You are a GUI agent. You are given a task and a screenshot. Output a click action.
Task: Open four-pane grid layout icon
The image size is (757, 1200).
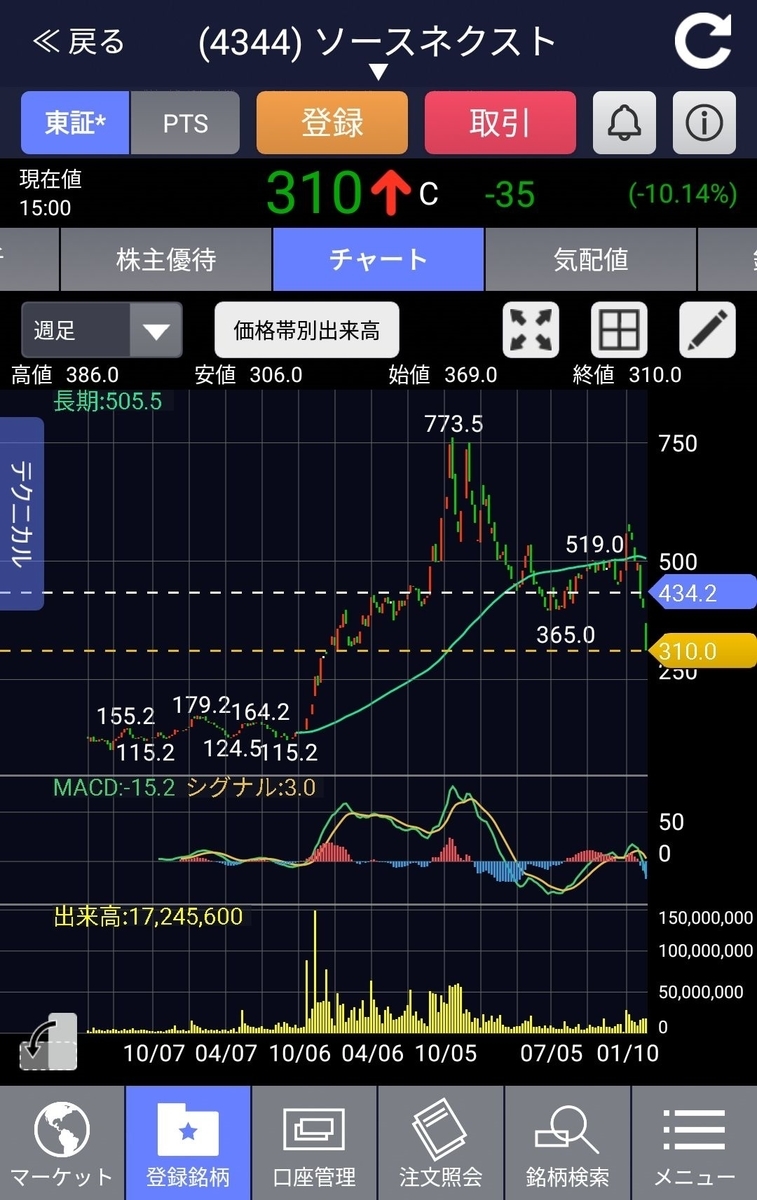(x=619, y=330)
